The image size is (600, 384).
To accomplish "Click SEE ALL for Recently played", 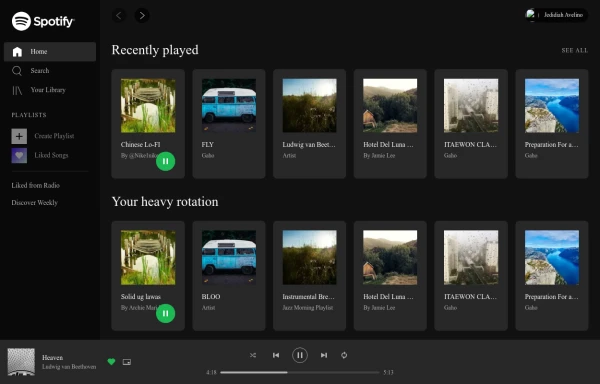I will point(575,50).
